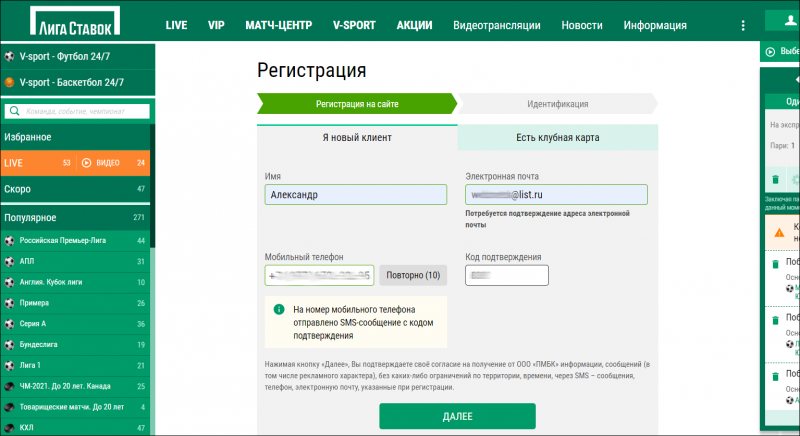Click the Лига 1 soccer ball icon
800x436 pixels.
[x=9, y=366]
